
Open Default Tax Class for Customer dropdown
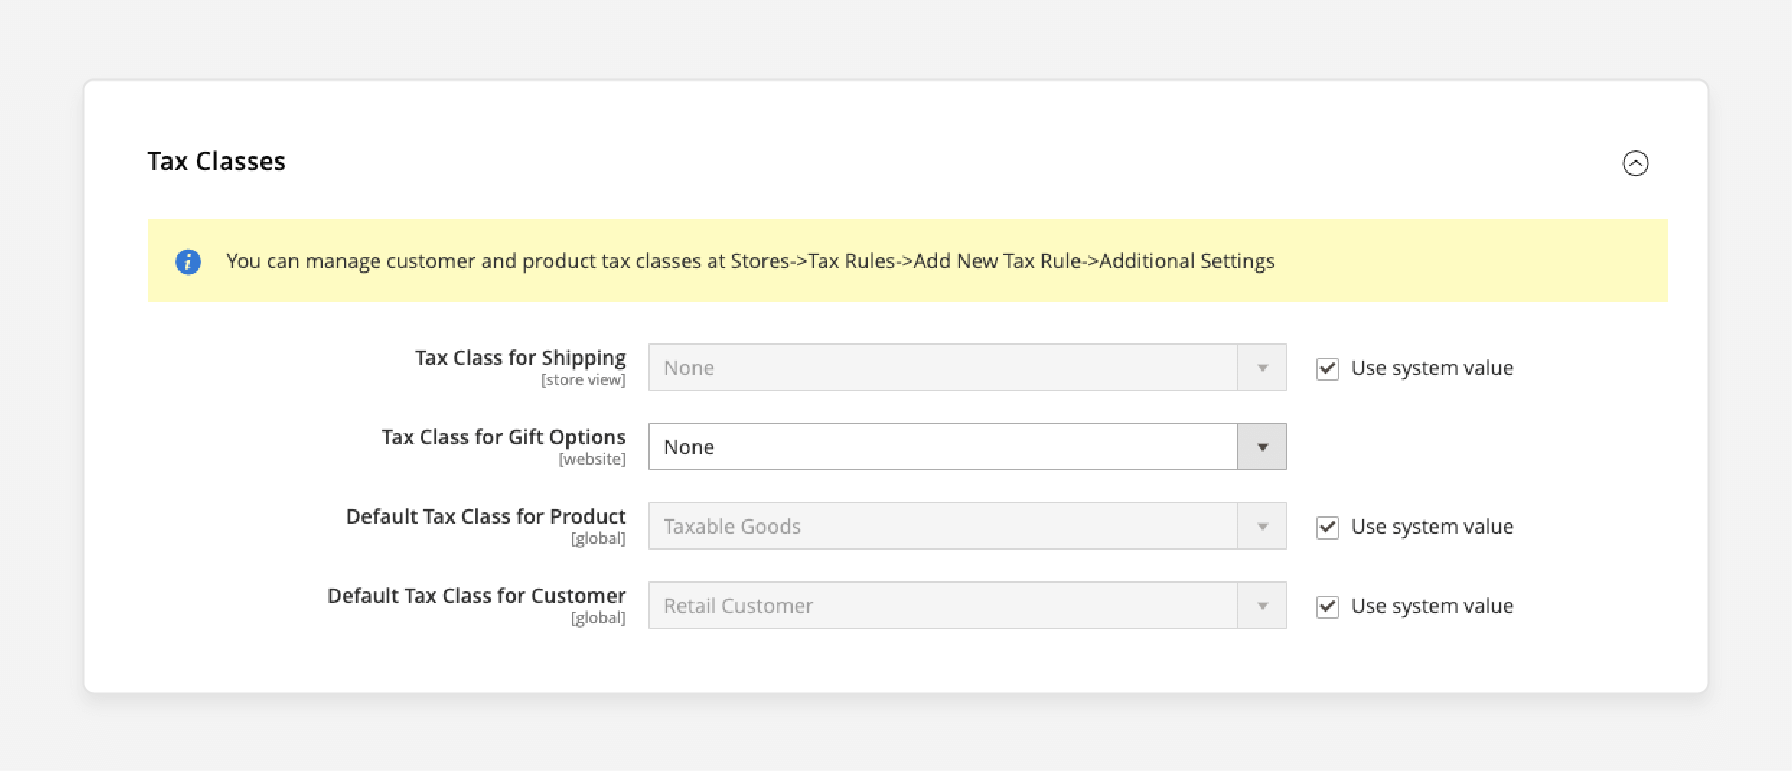pyautogui.click(x=967, y=606)
